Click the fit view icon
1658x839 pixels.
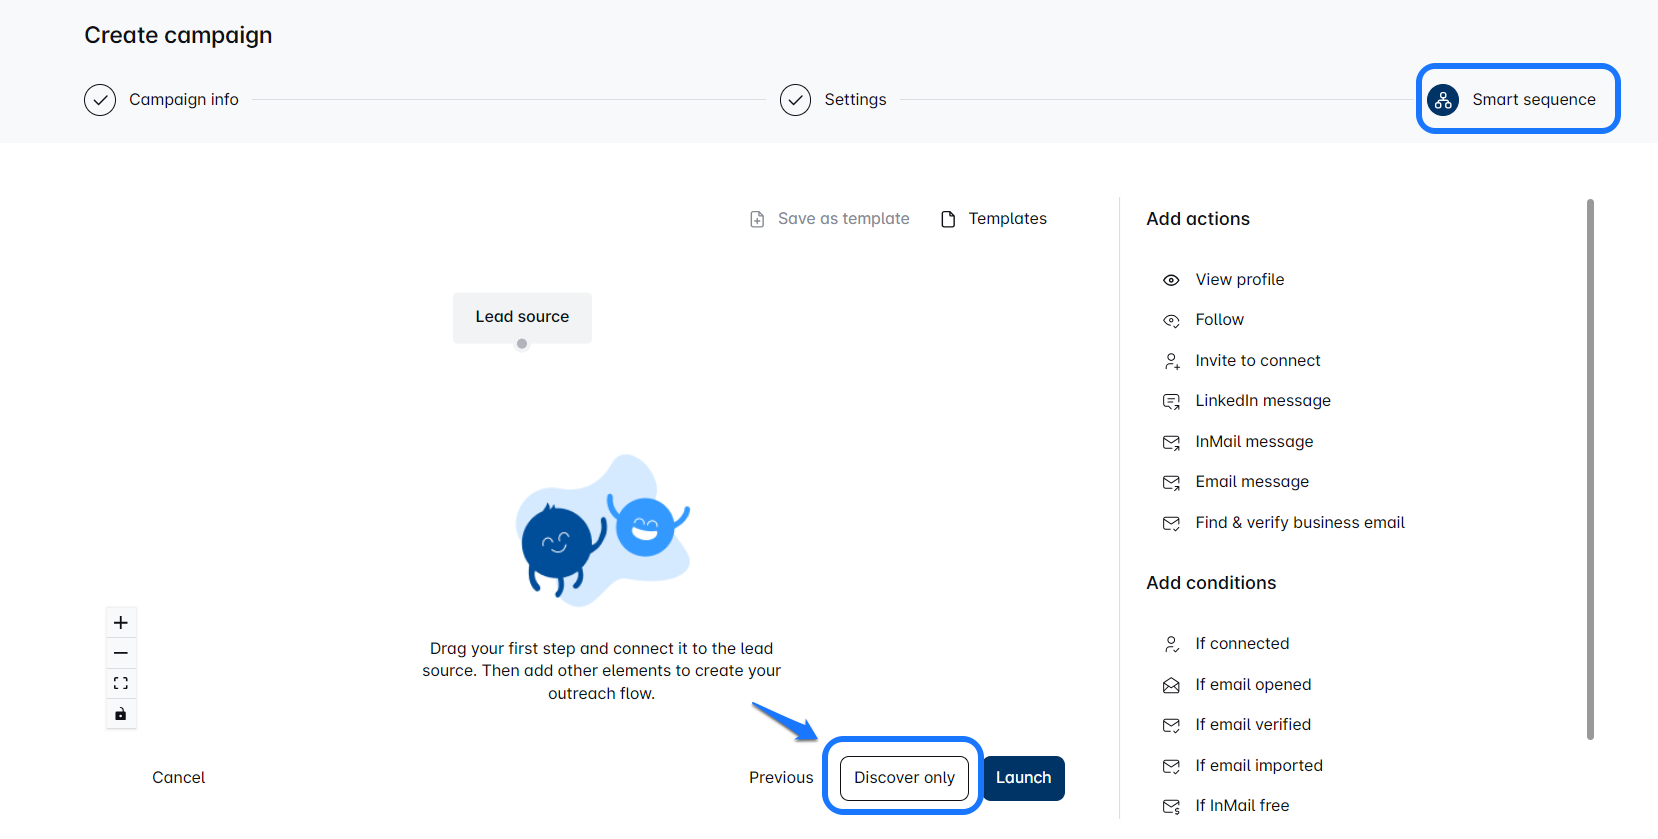point(121,684)
